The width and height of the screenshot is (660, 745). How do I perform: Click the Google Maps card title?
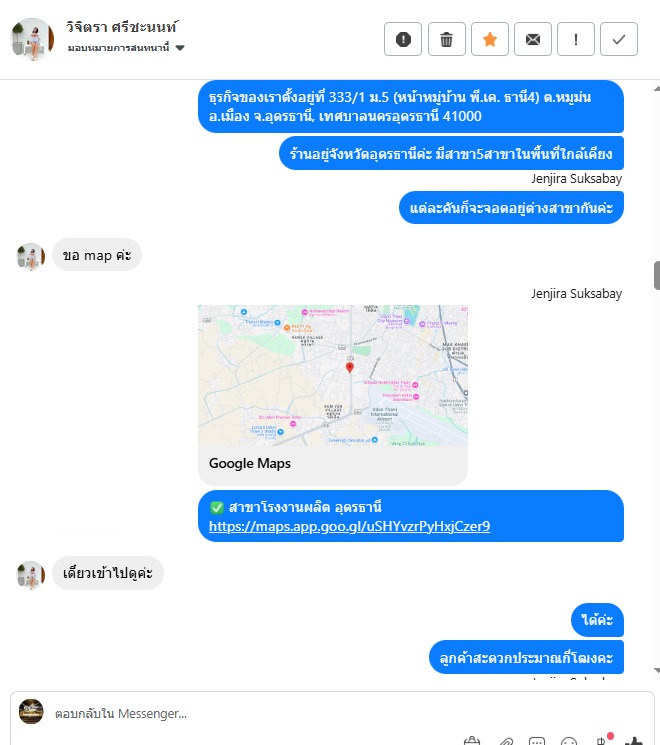[x=250, y=463]
